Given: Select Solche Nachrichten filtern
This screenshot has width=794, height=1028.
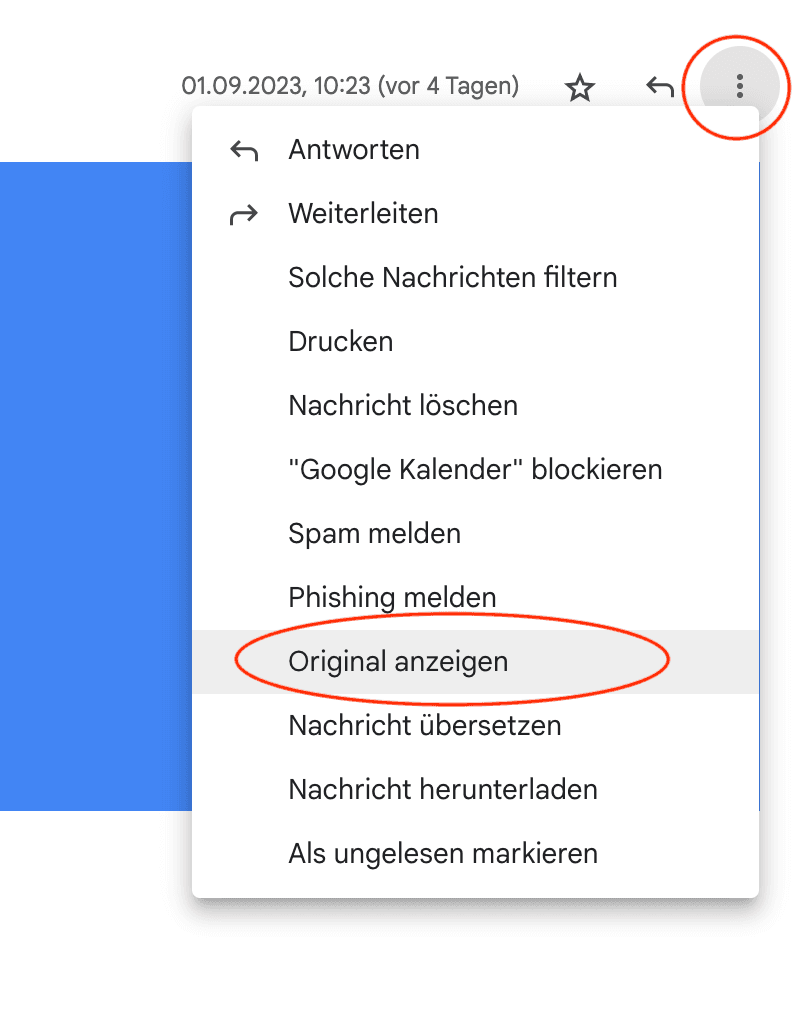Looking at the screenshot, I should pyautogui.click(x=452, y=278).
